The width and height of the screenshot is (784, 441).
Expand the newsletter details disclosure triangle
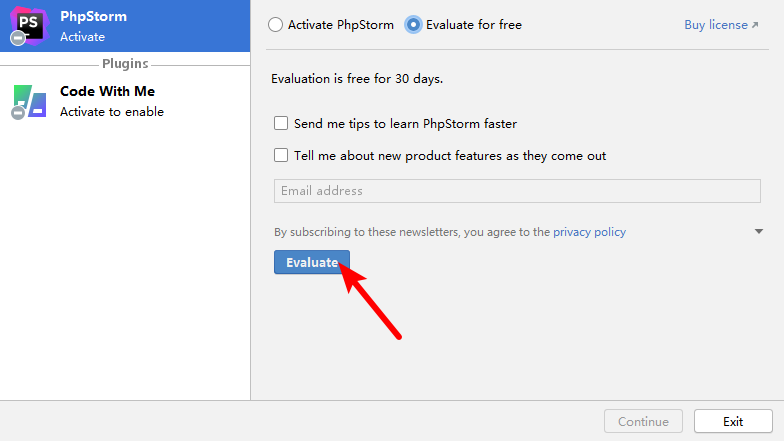click(x=758, y=232)
